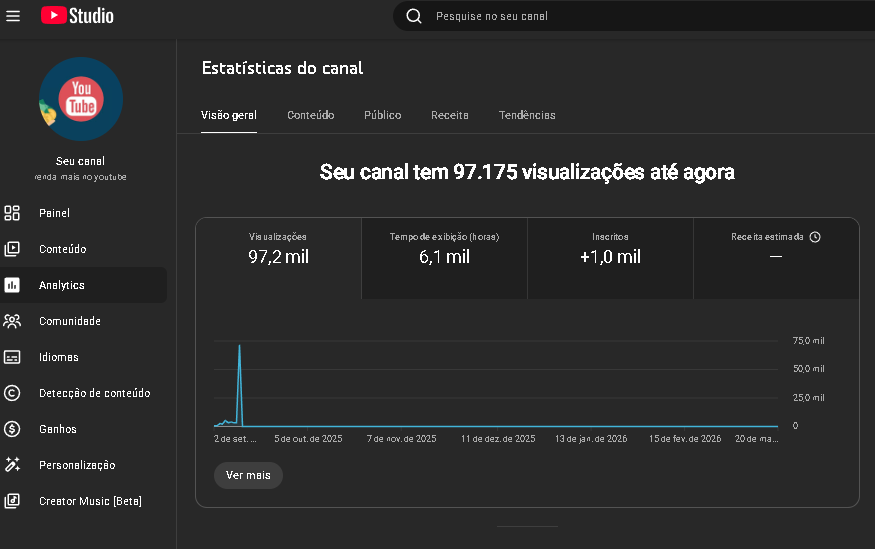The image size is (875, 549).
Task: Select the Inscritos +1,0 mil card
Action: [610, 258]
